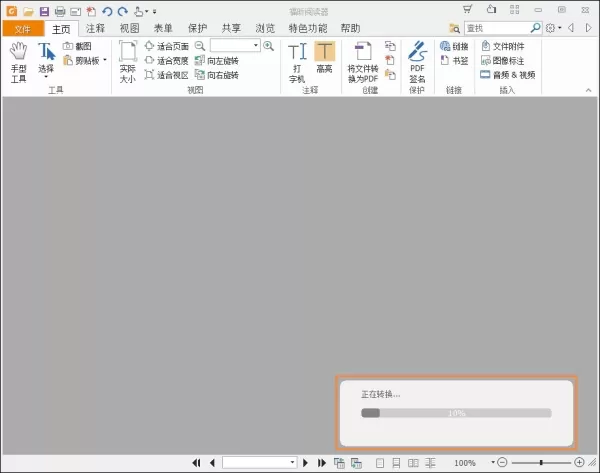Image resolution: width=600 pixels, height=473 pixels.
Task: Insert Image Annotation (图像标注)
Action: point(502,60)
